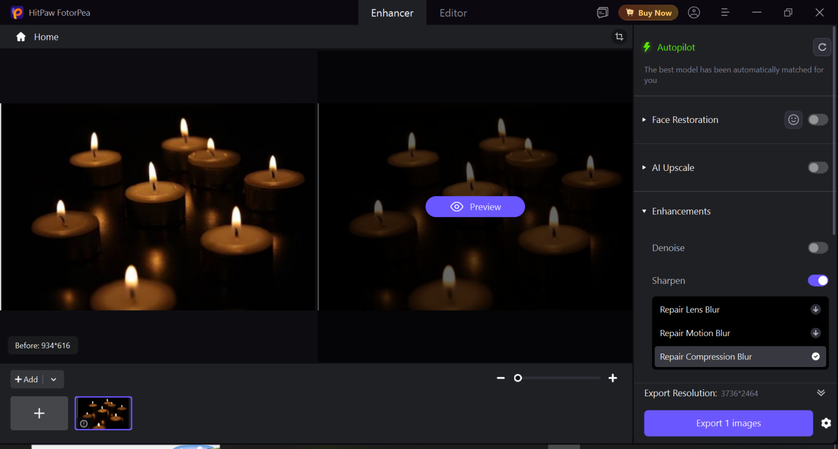This screenshot has width=838, height=449.
Task: Click the green Autopilot lightning icon
Action: 647,47
